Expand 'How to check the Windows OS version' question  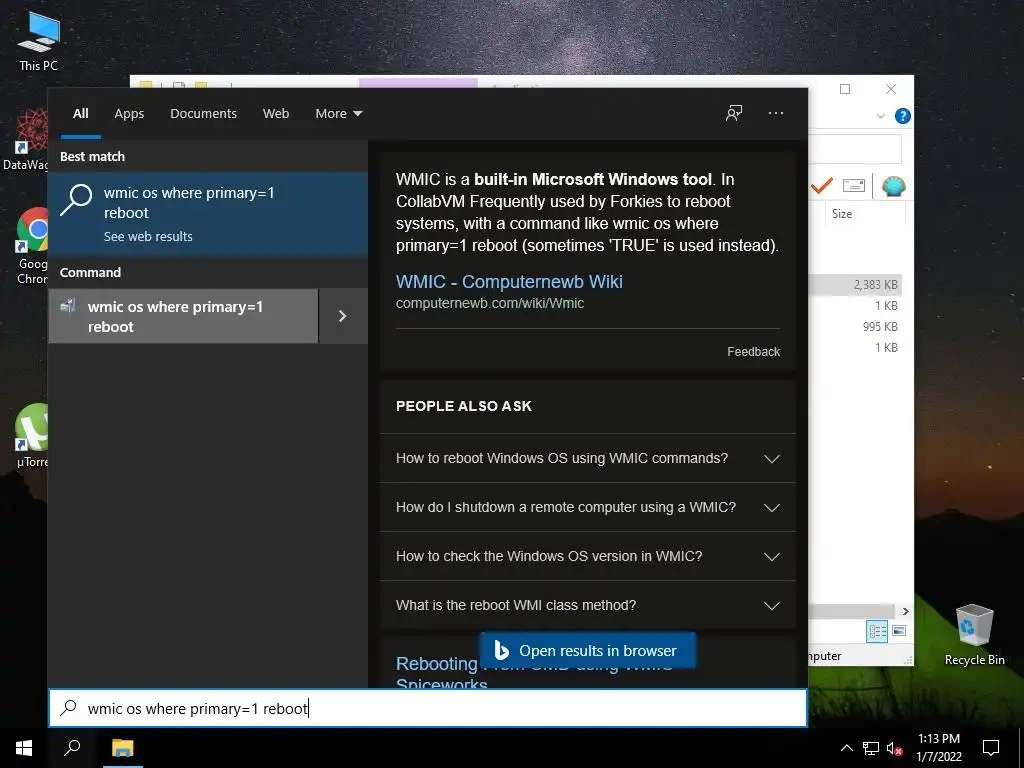point(588,556)
